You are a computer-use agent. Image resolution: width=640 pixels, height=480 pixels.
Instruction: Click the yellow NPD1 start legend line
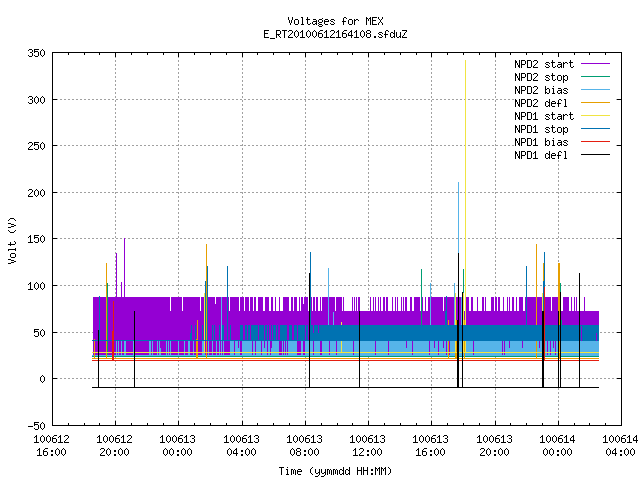pos(595,116)
